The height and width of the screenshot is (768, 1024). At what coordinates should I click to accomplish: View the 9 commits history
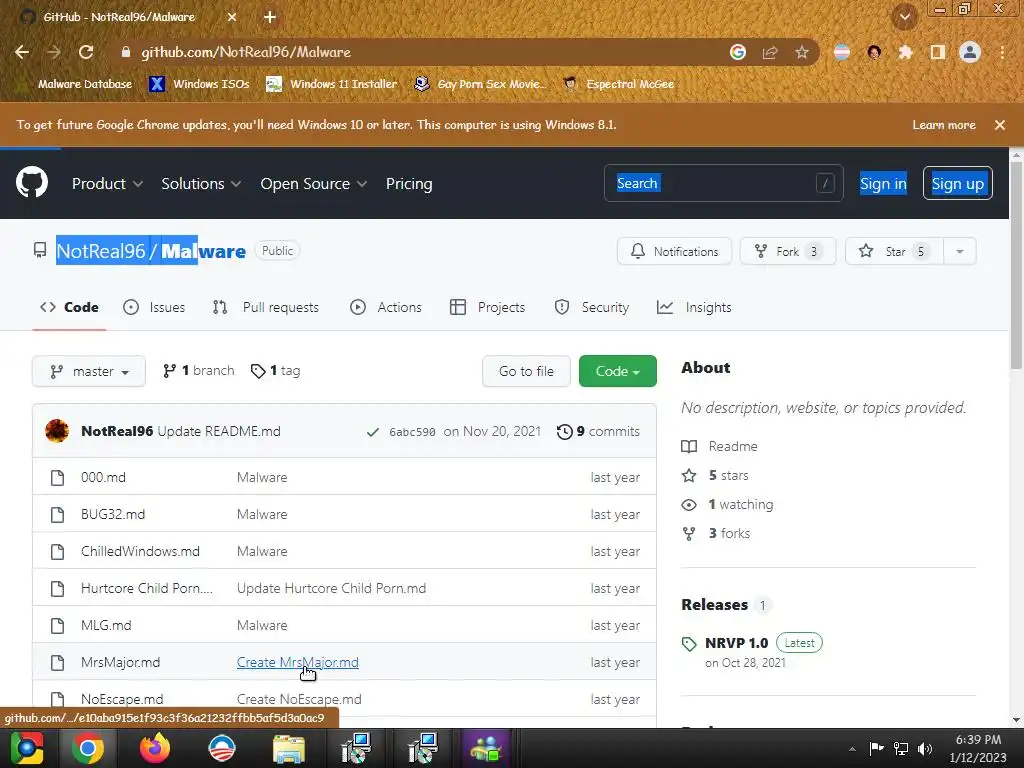tap(598, 432)
